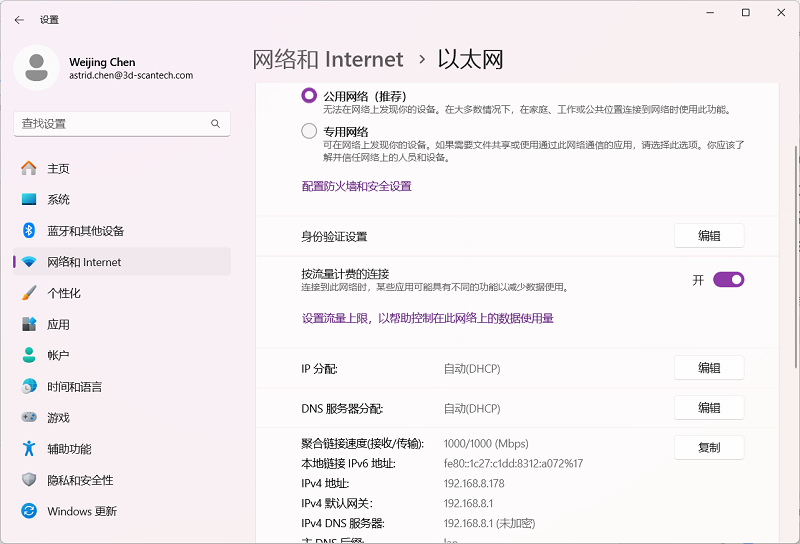Click the 查找设置 search field
Screen dimensions: 800x544
click(x=122, y=123)
